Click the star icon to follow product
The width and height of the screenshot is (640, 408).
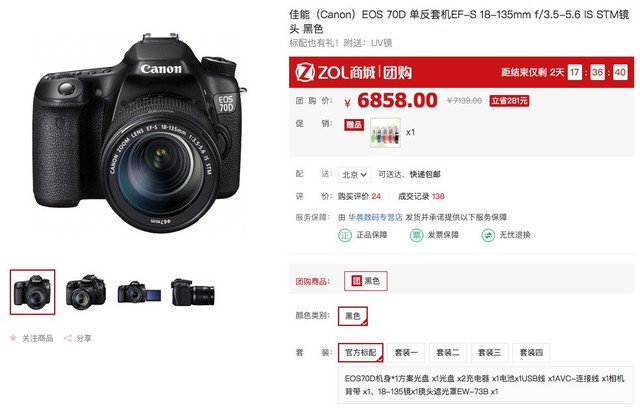pyautogui.click(x=13, y=338)
